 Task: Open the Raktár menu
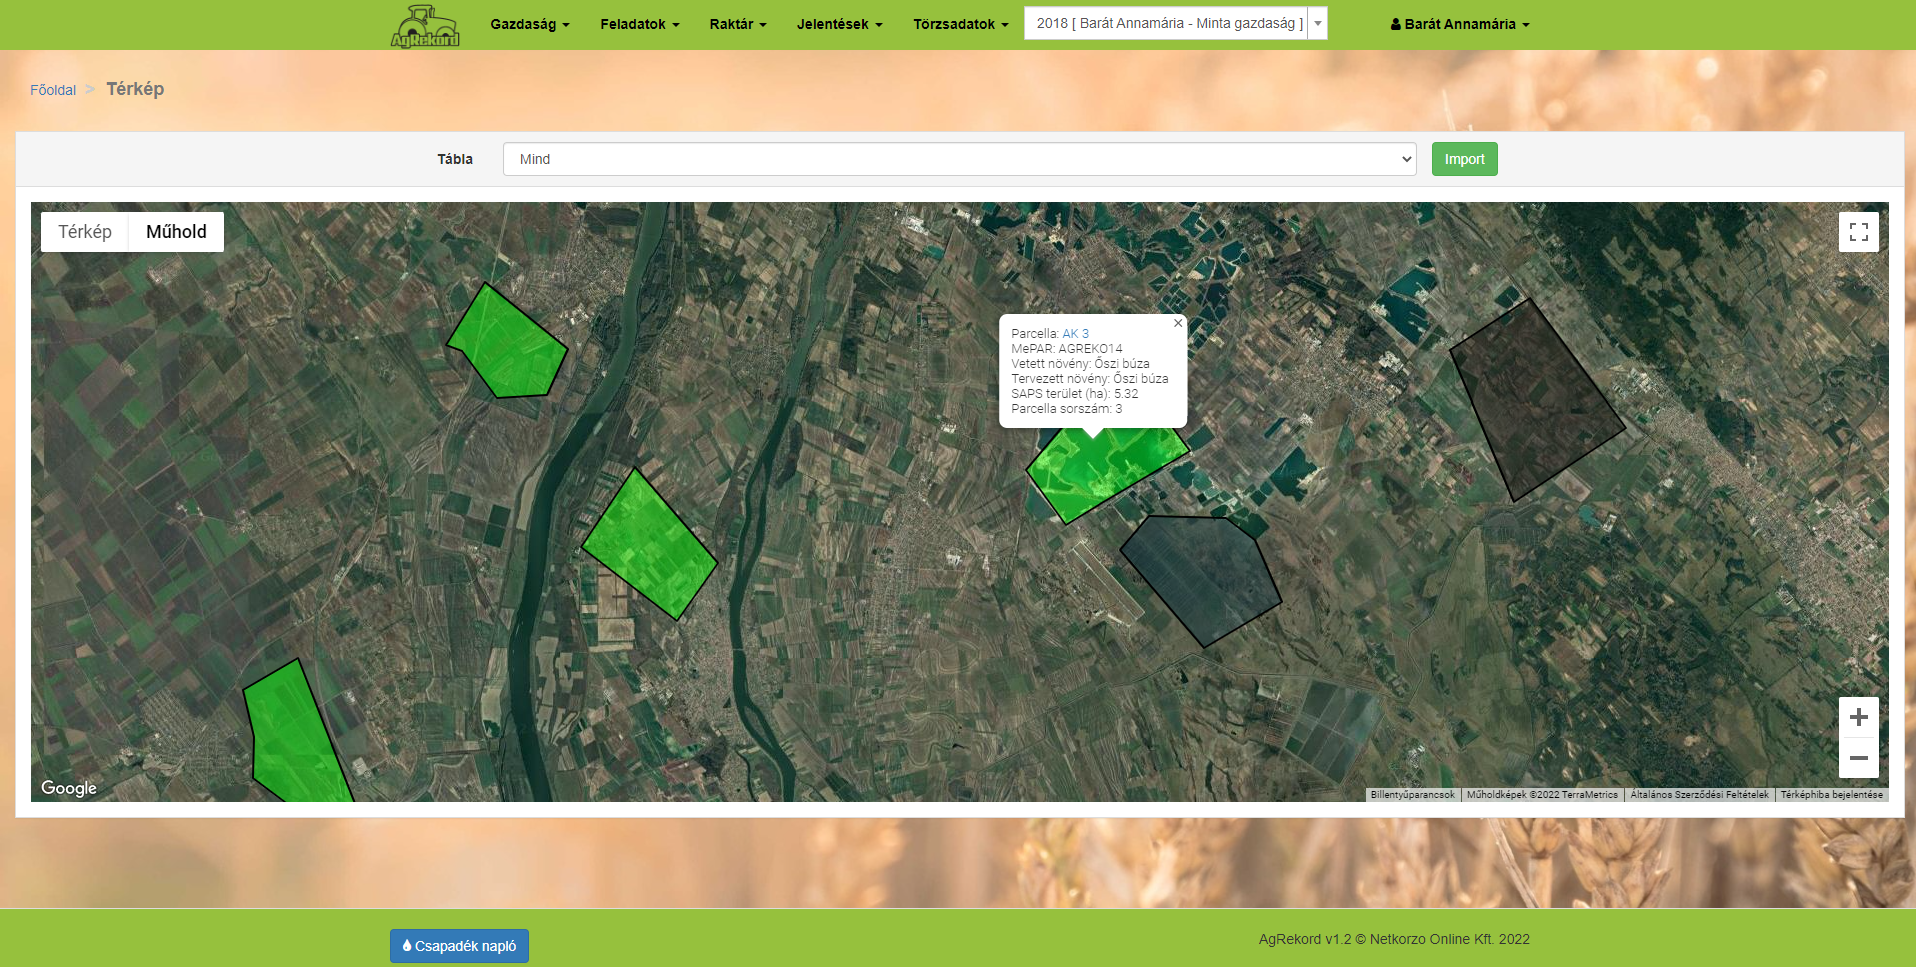737,24
